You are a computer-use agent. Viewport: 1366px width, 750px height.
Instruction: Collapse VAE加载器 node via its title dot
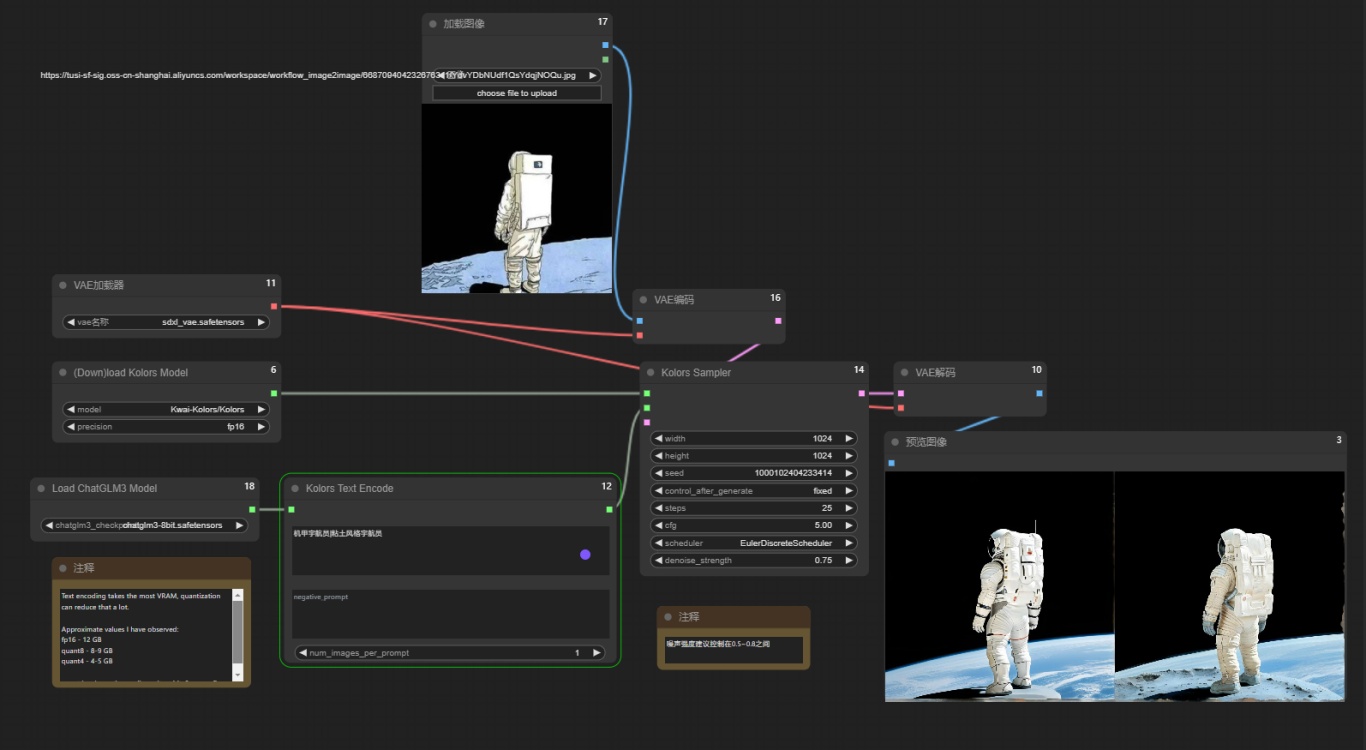click(x=63, y=285)
